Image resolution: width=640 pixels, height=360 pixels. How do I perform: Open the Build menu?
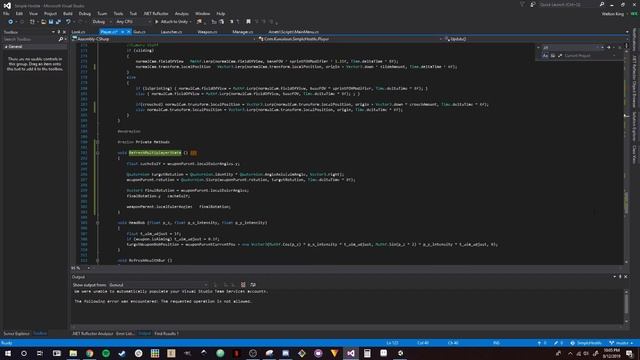68,13
